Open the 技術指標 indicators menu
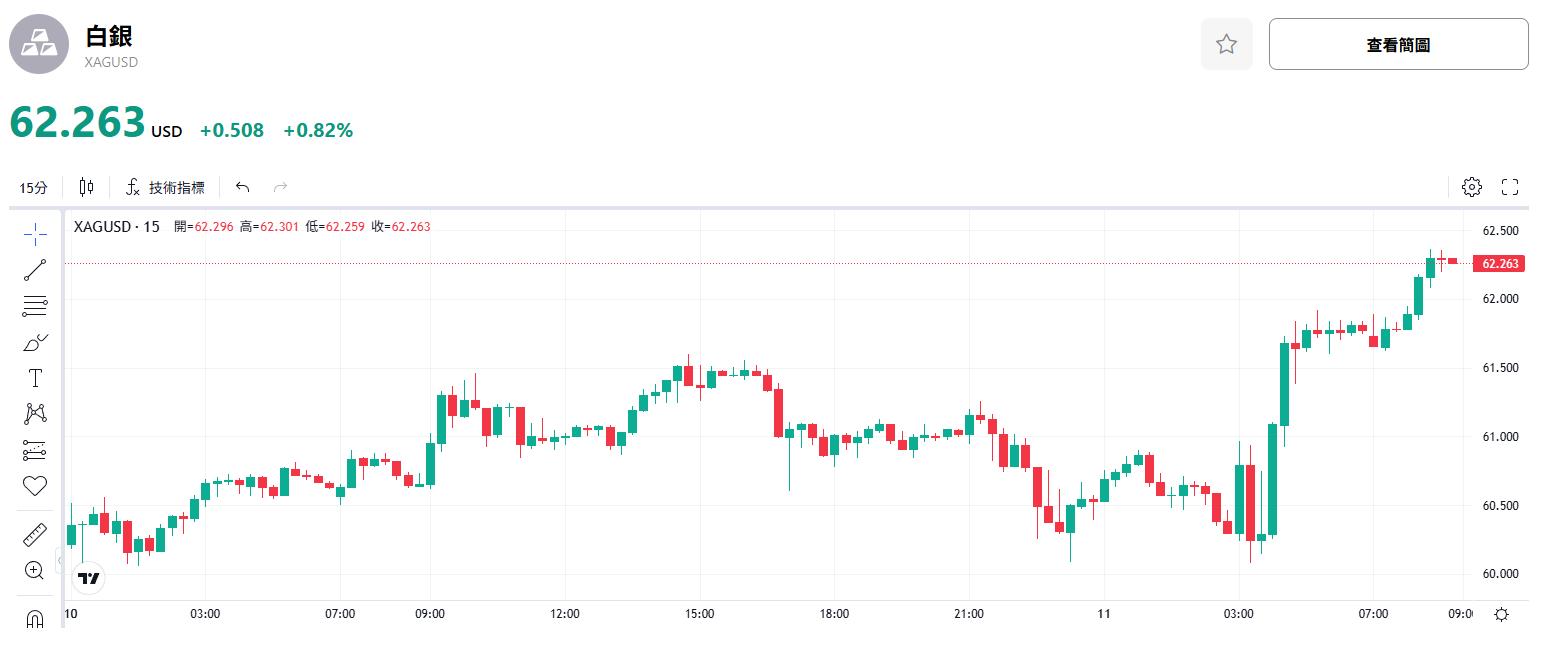The width and height of the screenshot is (1549, 645). coord(165,187)
